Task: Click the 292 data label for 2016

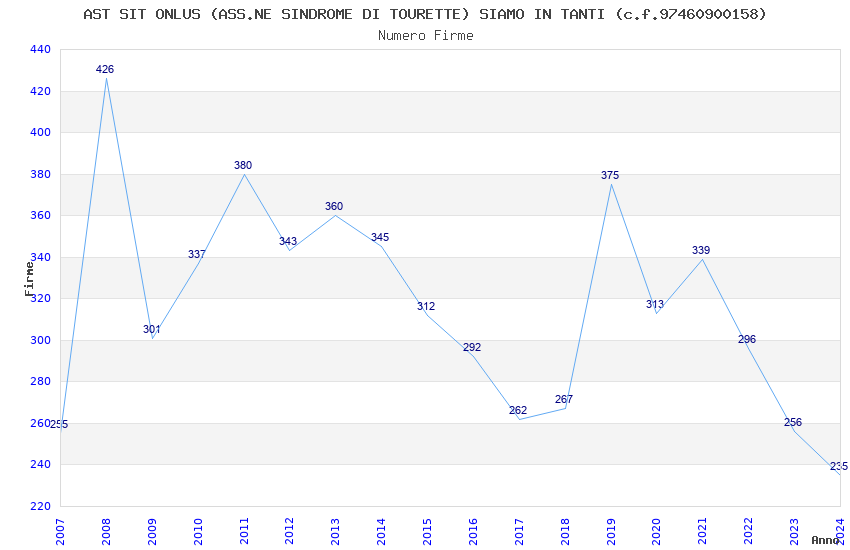Action: (x=472, y=347)
